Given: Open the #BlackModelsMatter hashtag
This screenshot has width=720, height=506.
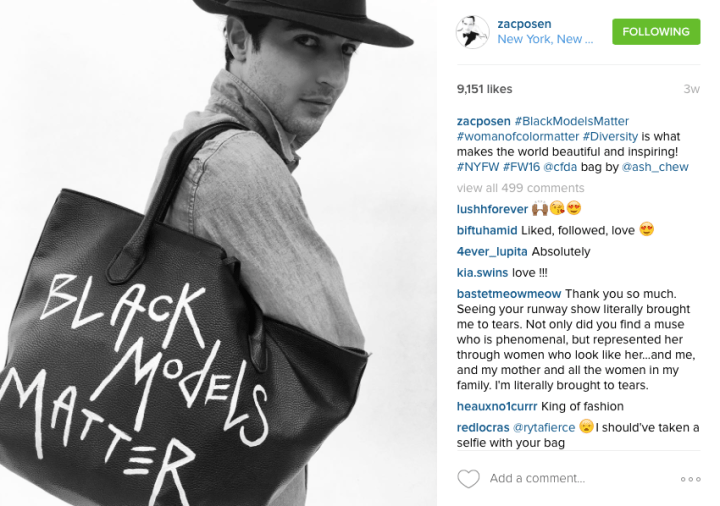Looking at the screenshot, I should point(572,121).
